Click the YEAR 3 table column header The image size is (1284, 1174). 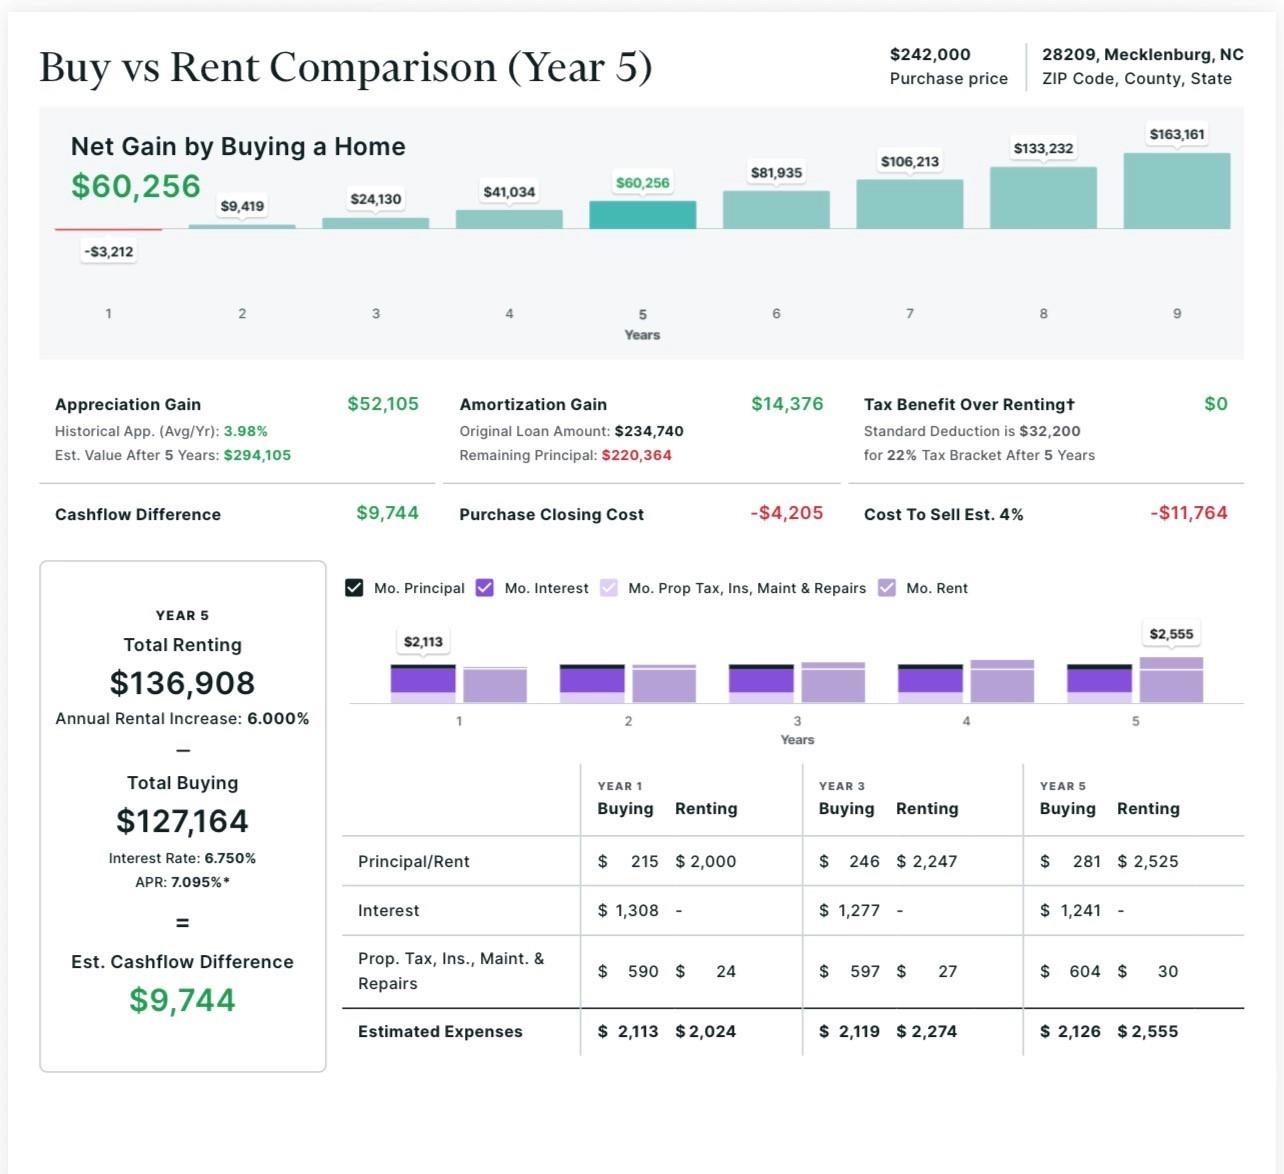tap(842, 786)
